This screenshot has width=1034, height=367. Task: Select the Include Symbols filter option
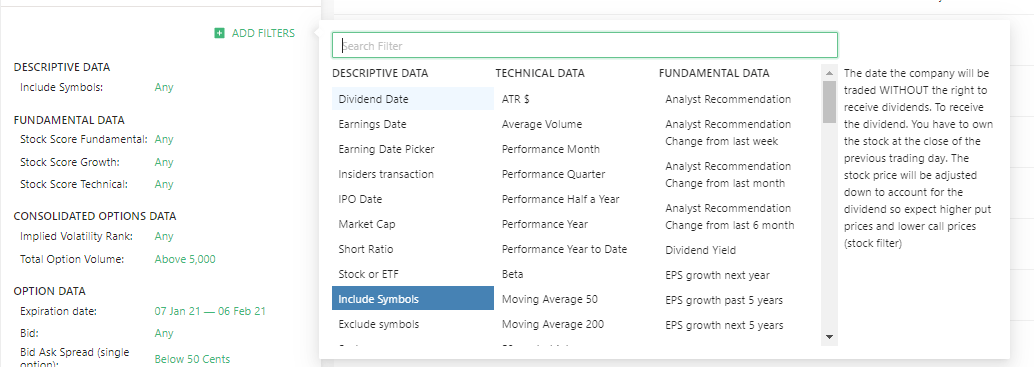413,299
